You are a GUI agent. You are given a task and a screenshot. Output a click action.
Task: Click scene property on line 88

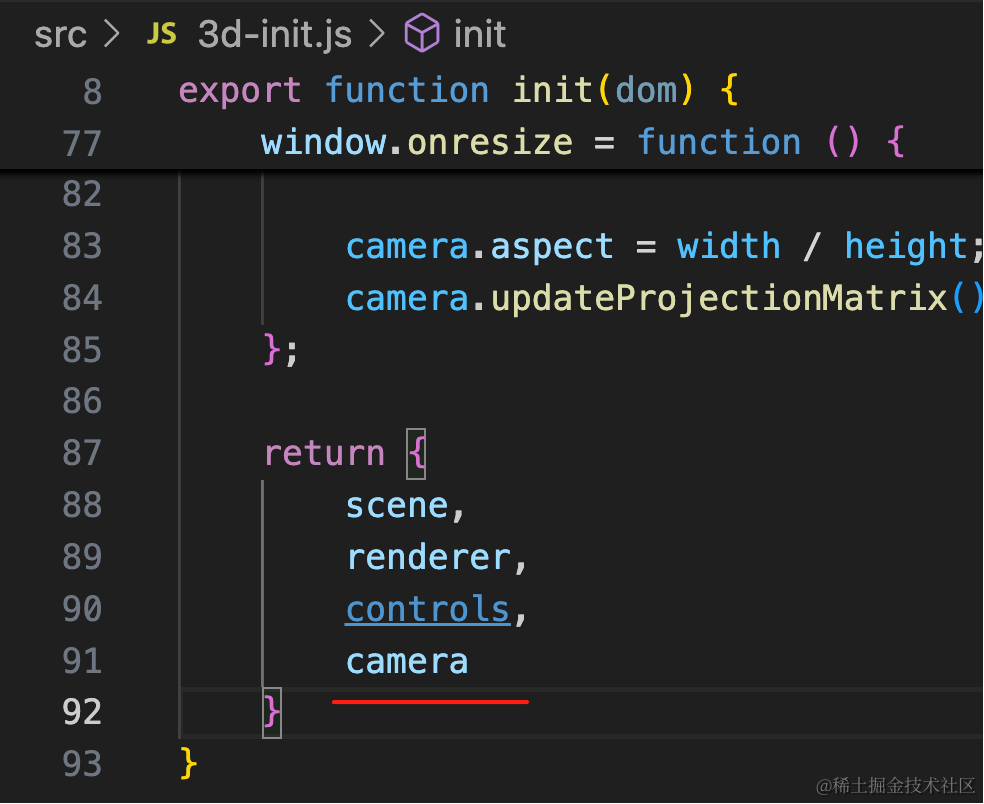coord(397,506)
